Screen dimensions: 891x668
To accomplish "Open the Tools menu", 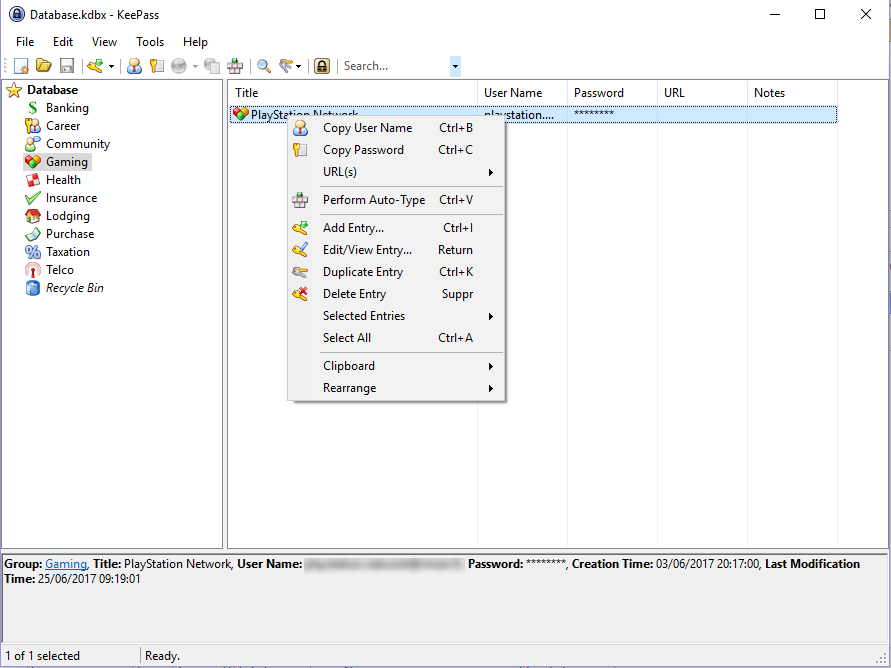I will 150,42.
